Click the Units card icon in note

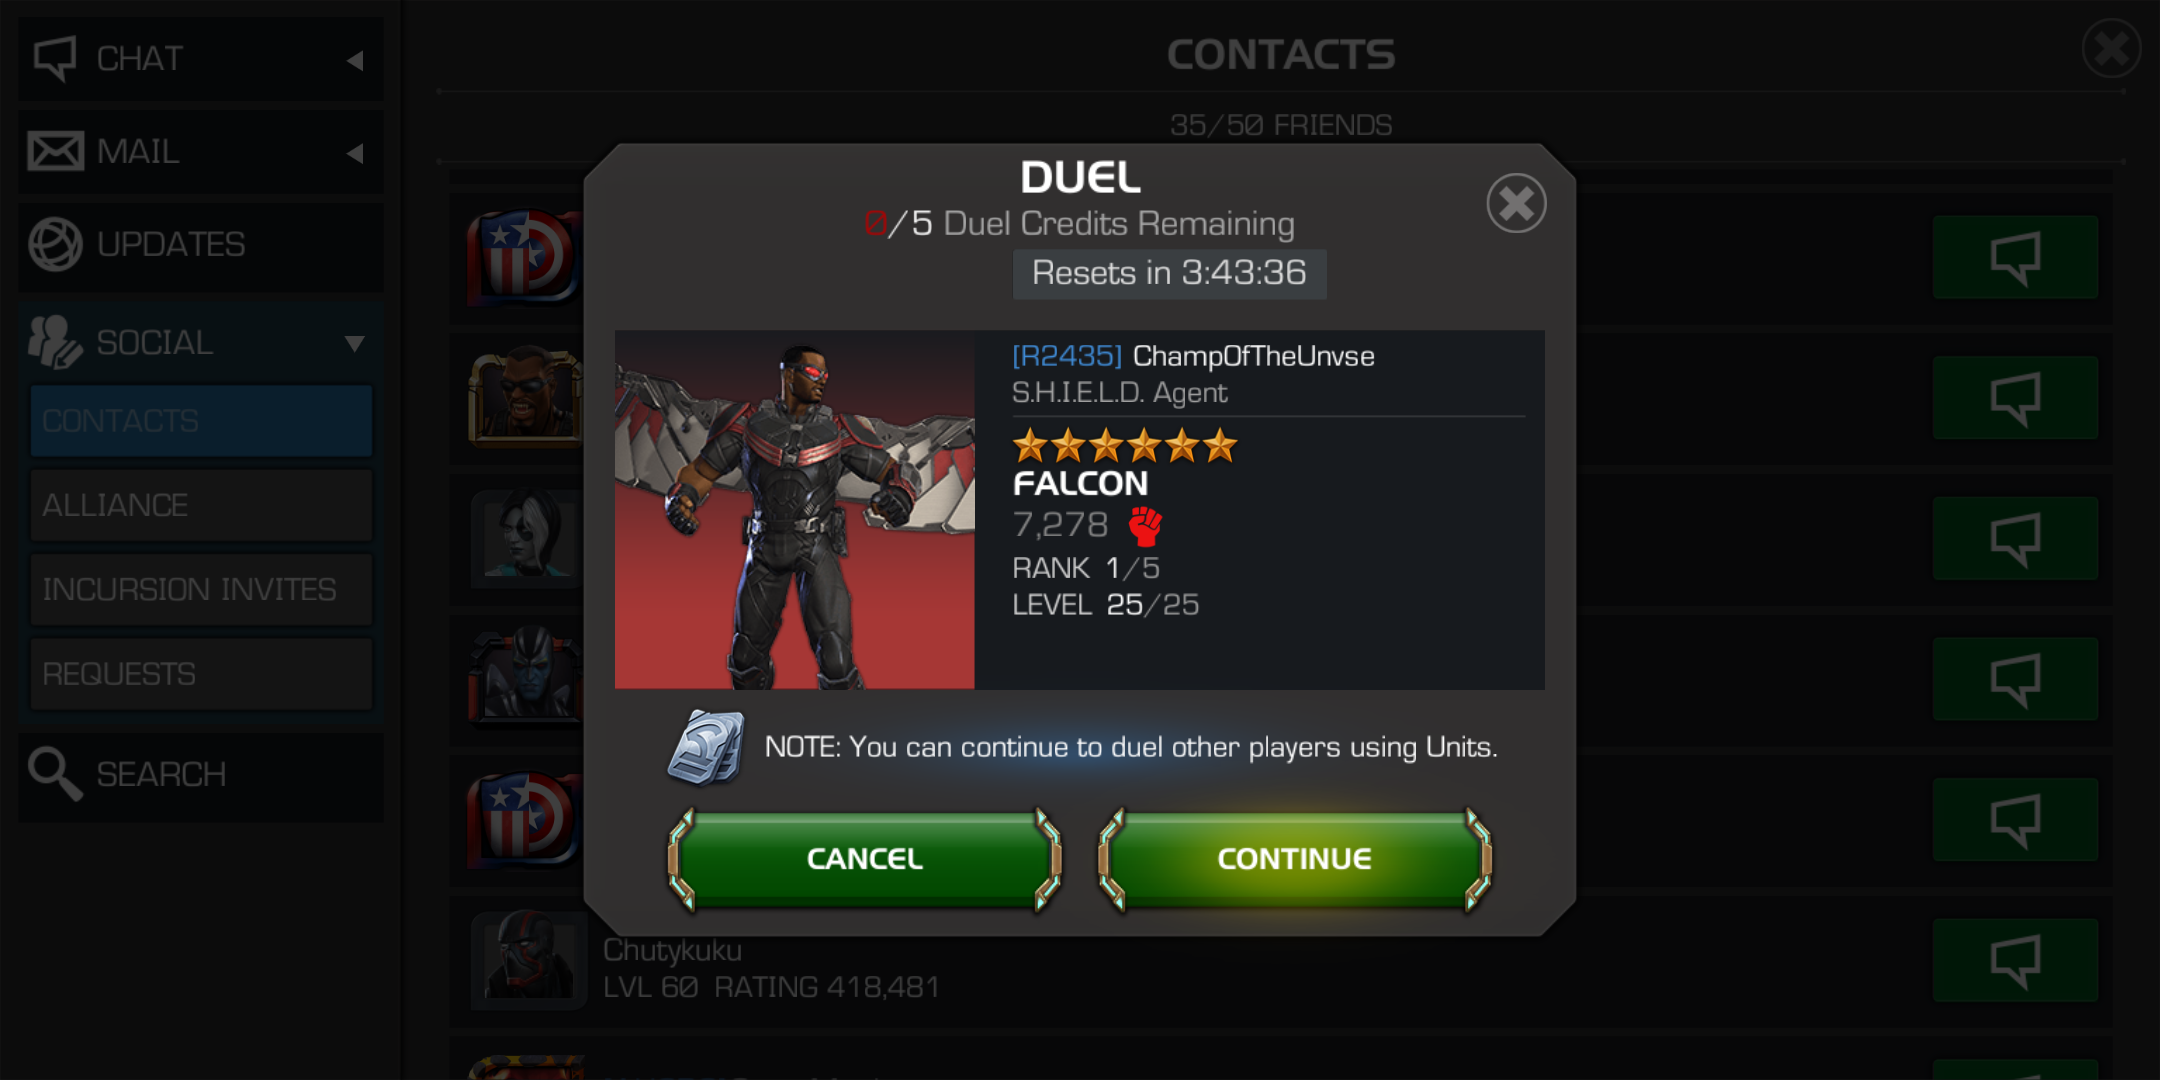[x=706, y=747]
